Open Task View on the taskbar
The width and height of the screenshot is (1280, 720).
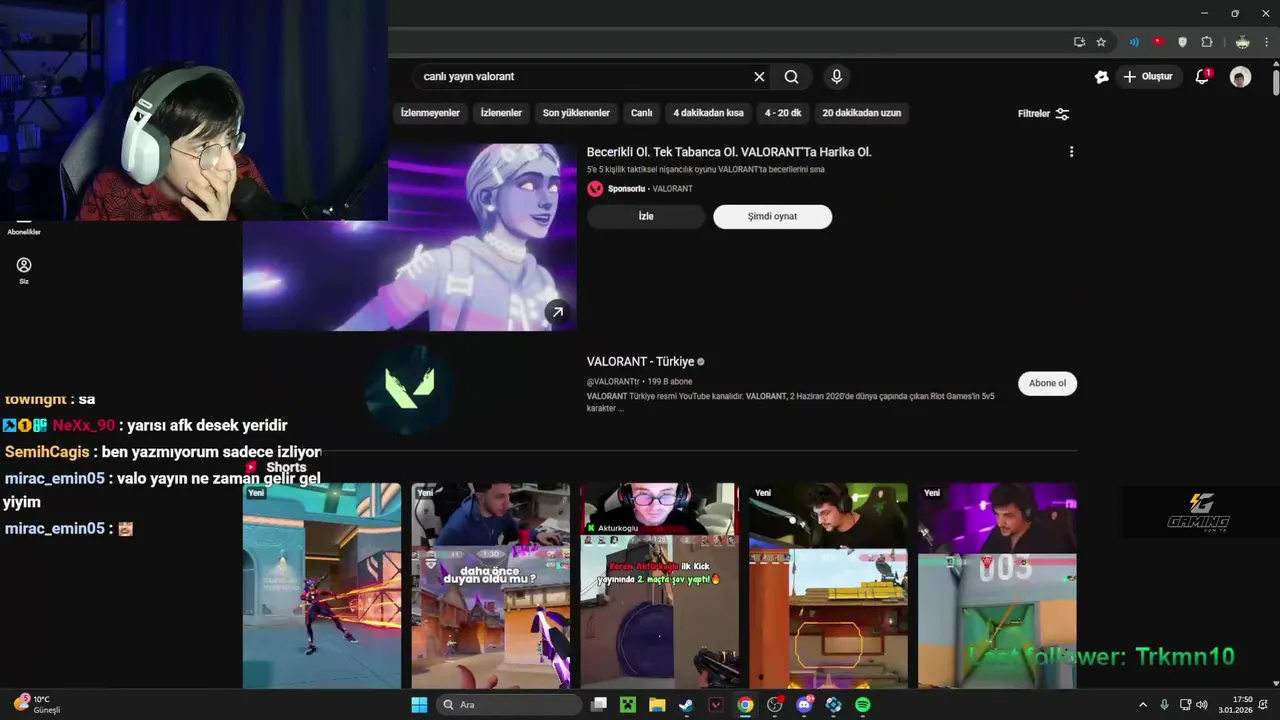point(598,705)
